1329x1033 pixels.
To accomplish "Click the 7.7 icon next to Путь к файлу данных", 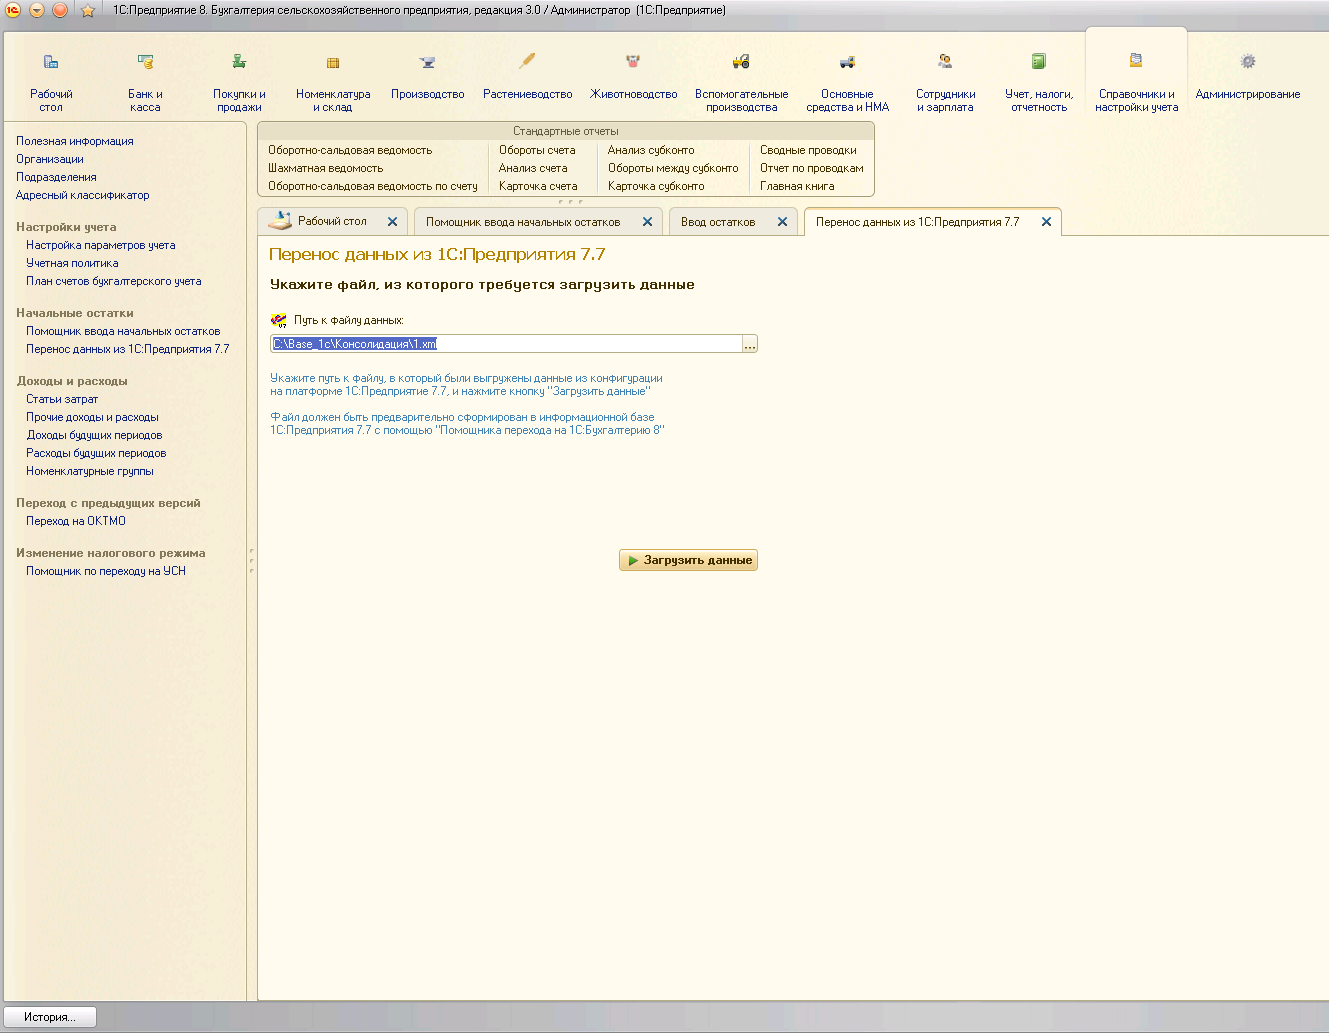I will pyautogui.click(x=279, y=320).
